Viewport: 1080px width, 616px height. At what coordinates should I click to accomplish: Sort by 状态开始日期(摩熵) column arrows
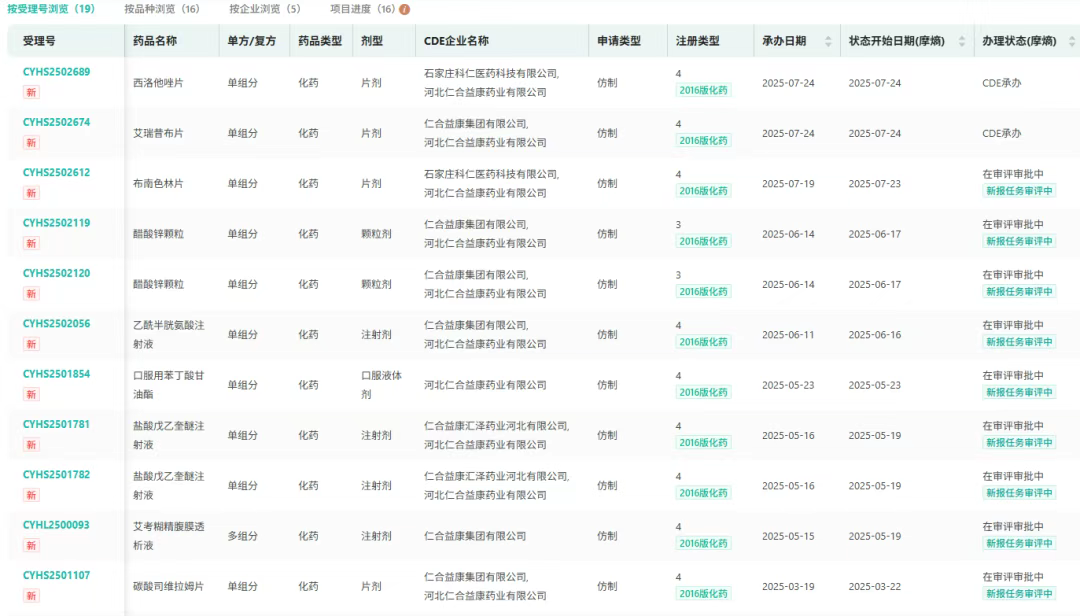pyautogui.click(x=962, y=41)
